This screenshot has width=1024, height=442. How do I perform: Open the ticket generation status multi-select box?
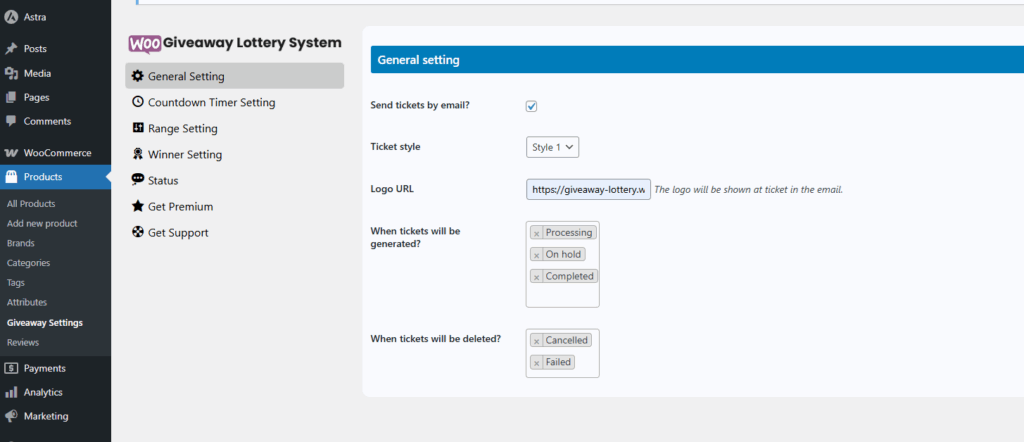point(562,264)
